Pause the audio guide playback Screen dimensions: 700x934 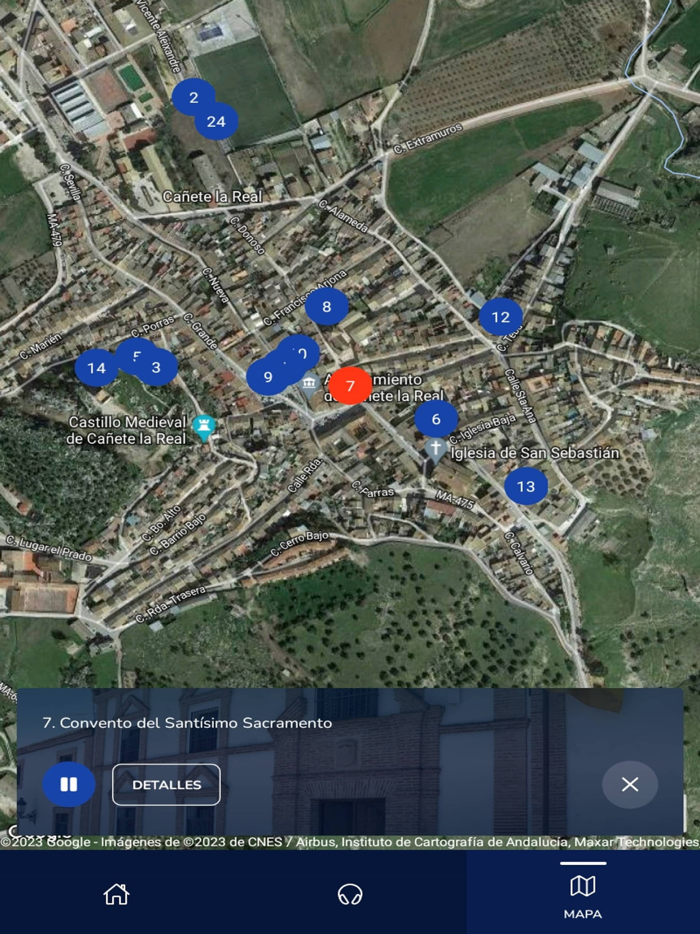pyautogui.click(x=69, y=784)
